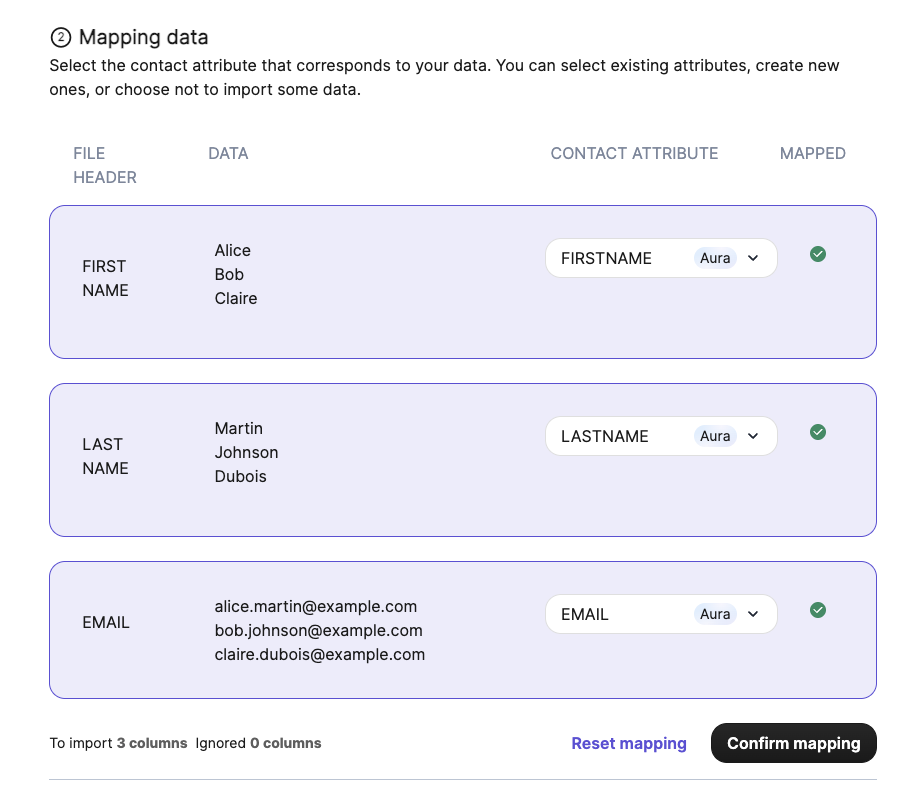Expand the FIRSTNAME attribute dropdown arrow
The height and width of the screenshot is (796, 924).
(754, 258)
